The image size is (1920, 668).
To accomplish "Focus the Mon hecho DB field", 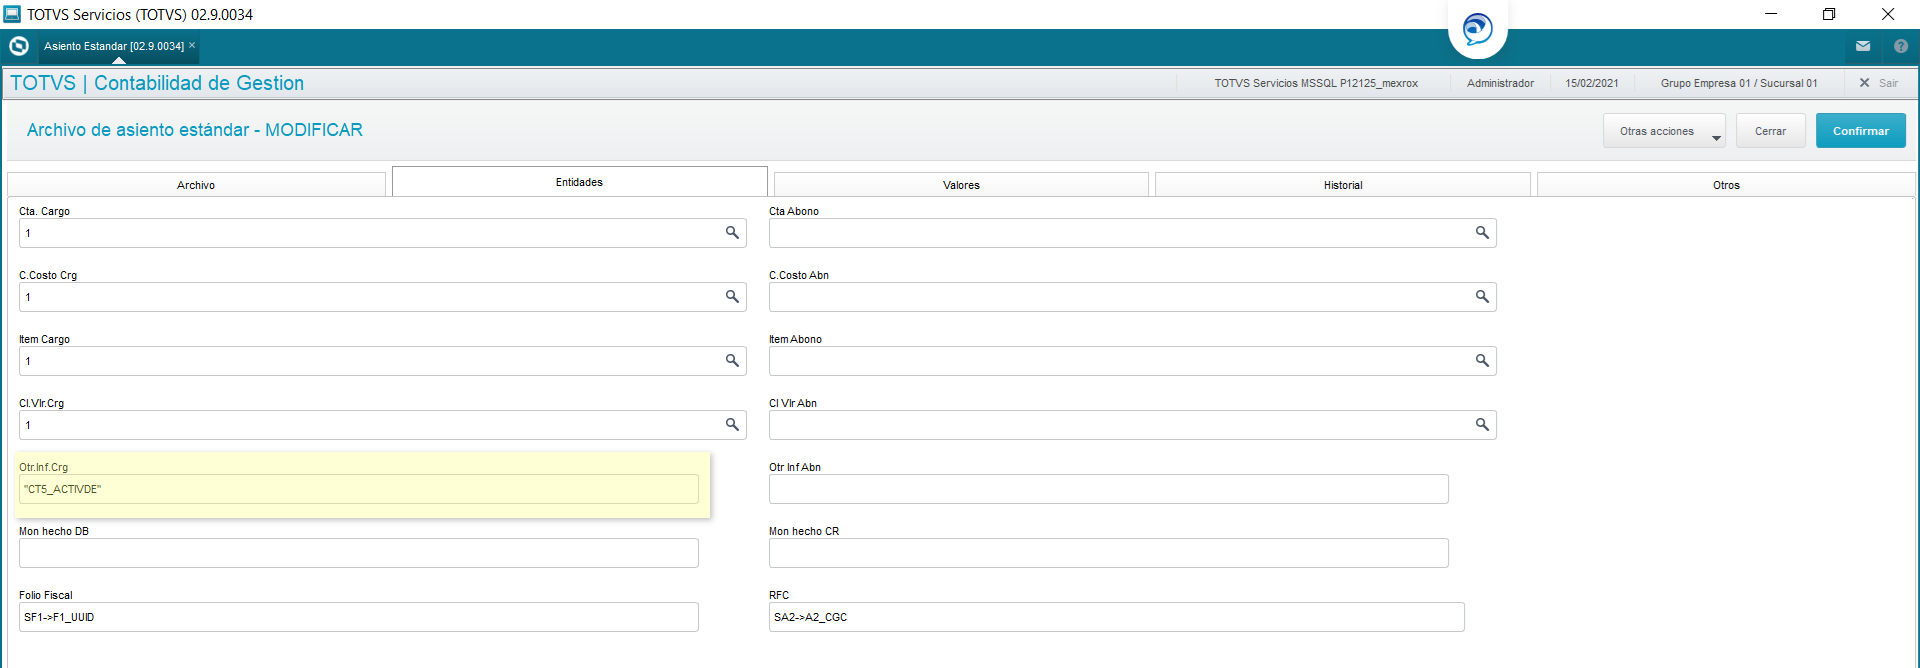I will point(359,553).
